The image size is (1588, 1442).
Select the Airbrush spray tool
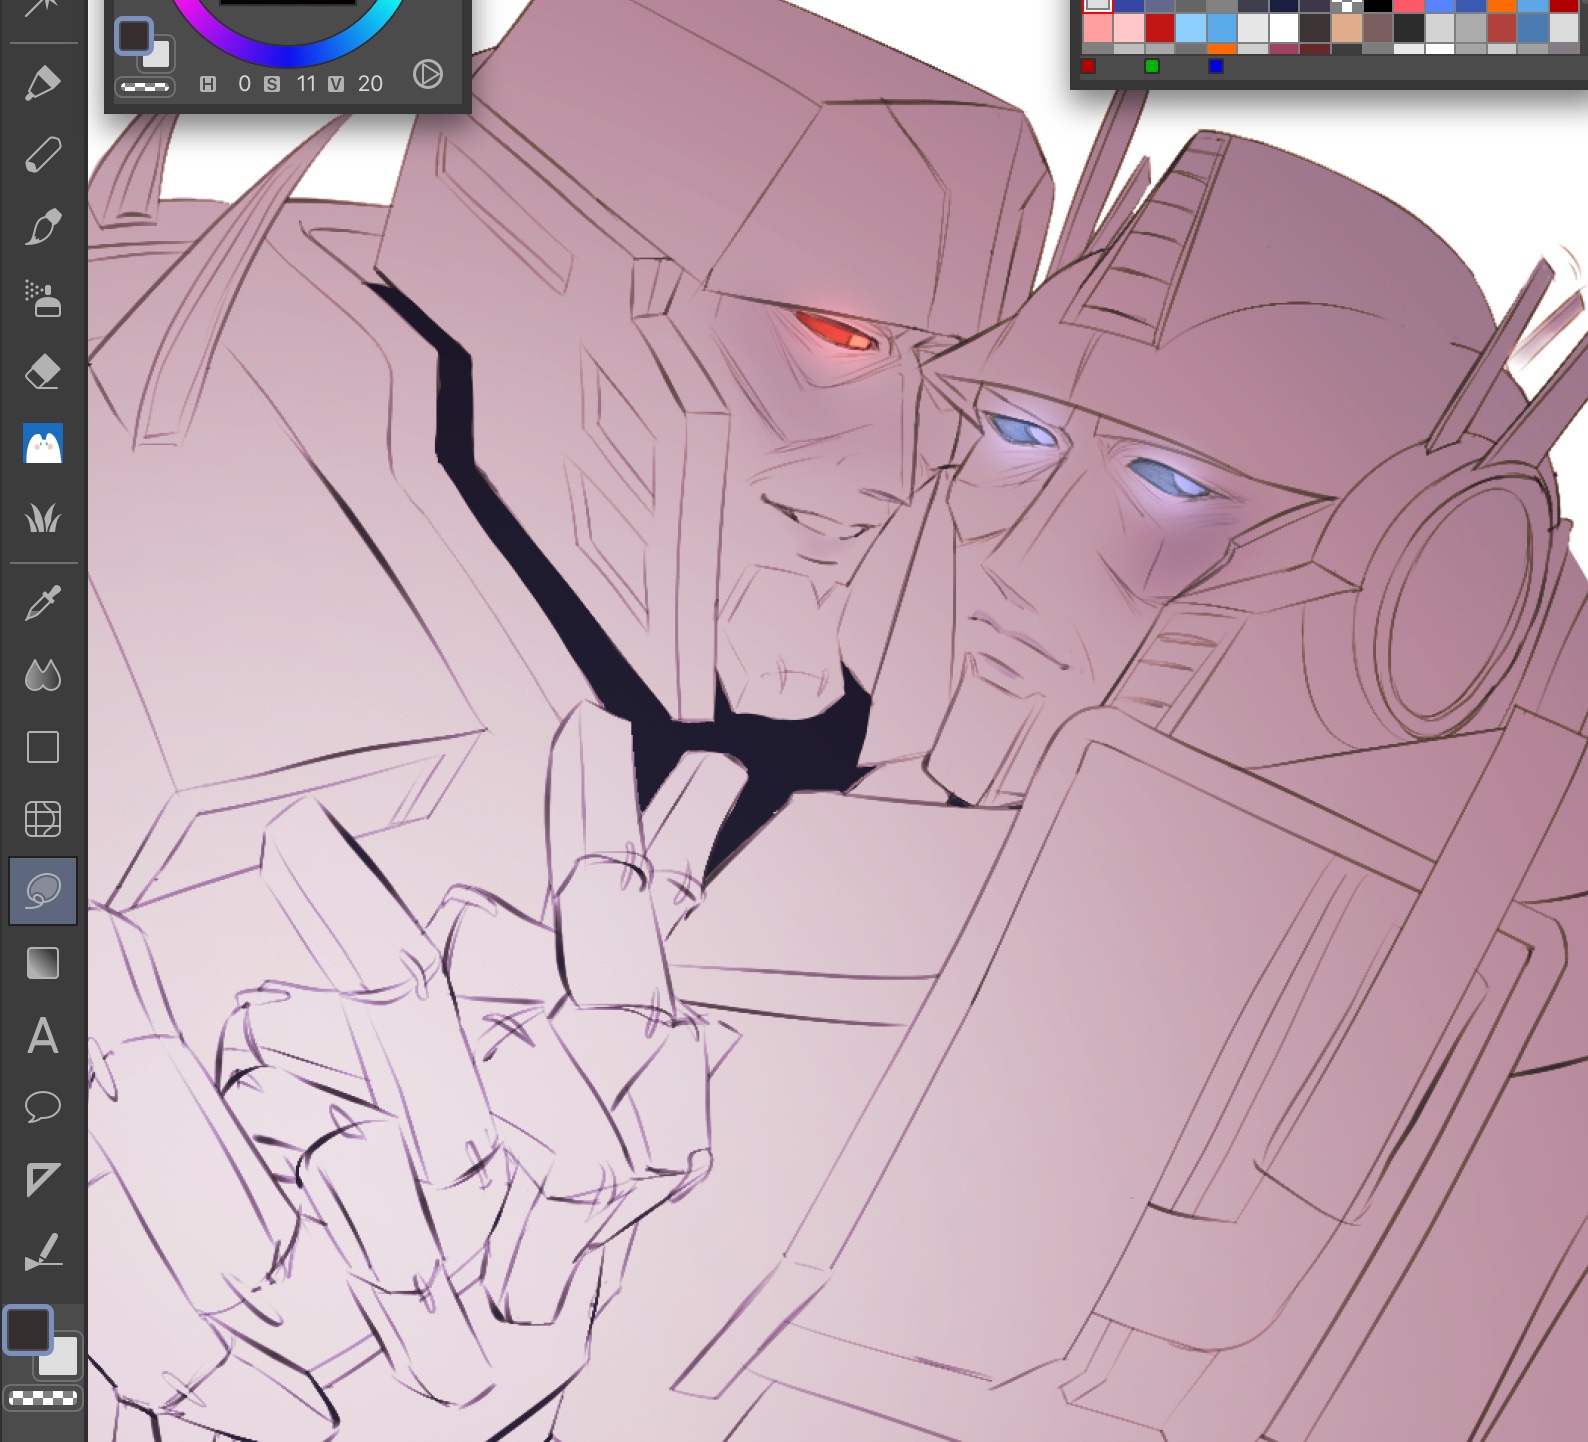pyautogui.click(x=42, y=299)
